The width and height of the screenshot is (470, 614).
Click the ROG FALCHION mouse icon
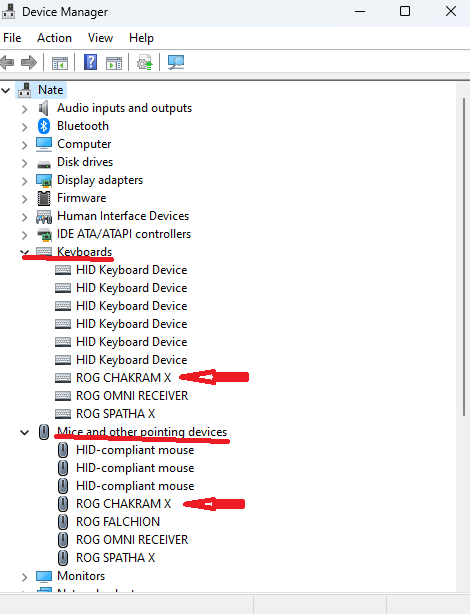(63, 522)
